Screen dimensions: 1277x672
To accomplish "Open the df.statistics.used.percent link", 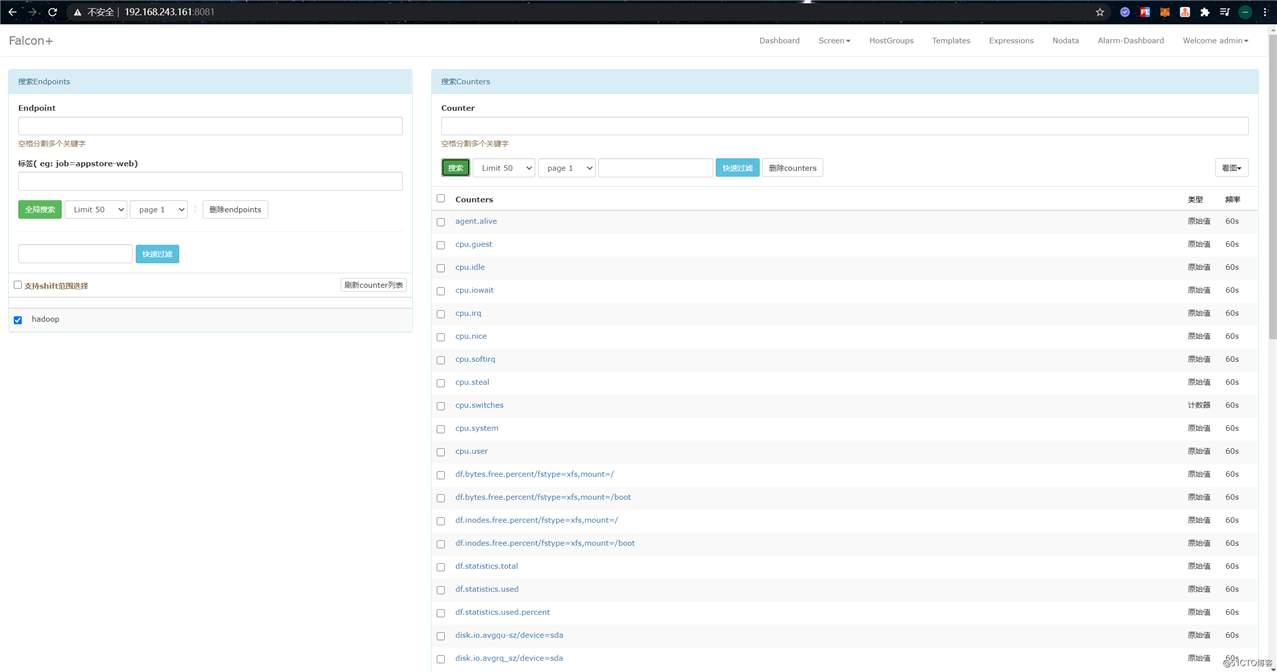I will (502, 612).
